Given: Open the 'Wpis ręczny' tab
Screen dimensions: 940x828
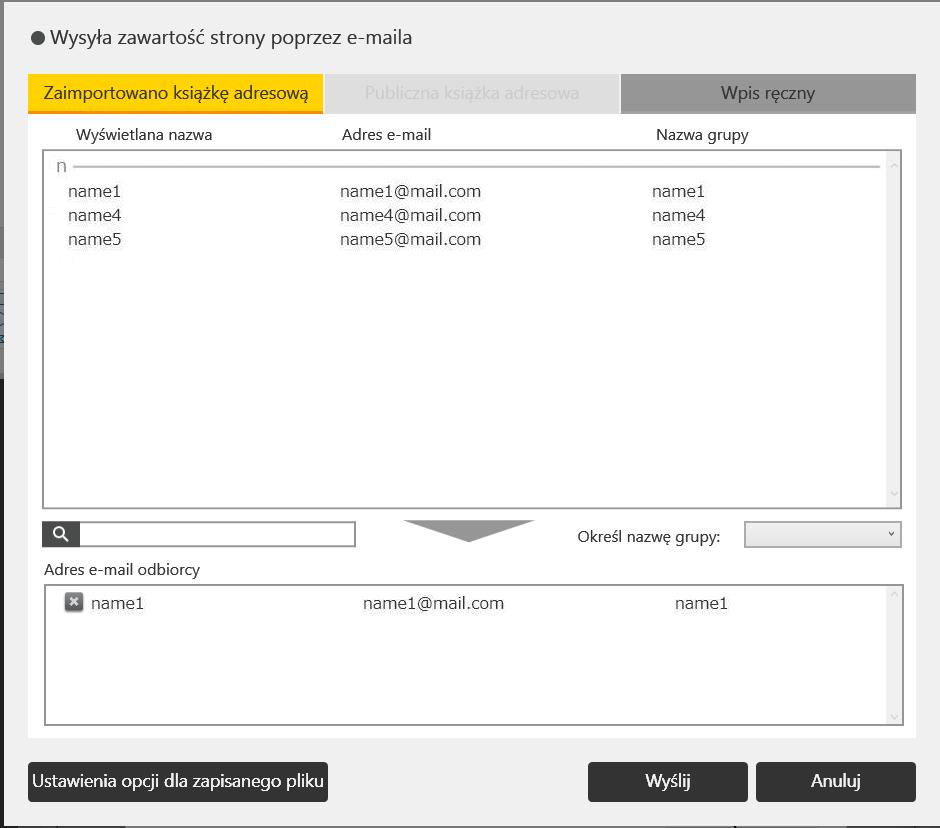Looking at the screenshot, I should pyautogui.click(x=768, y=94).
